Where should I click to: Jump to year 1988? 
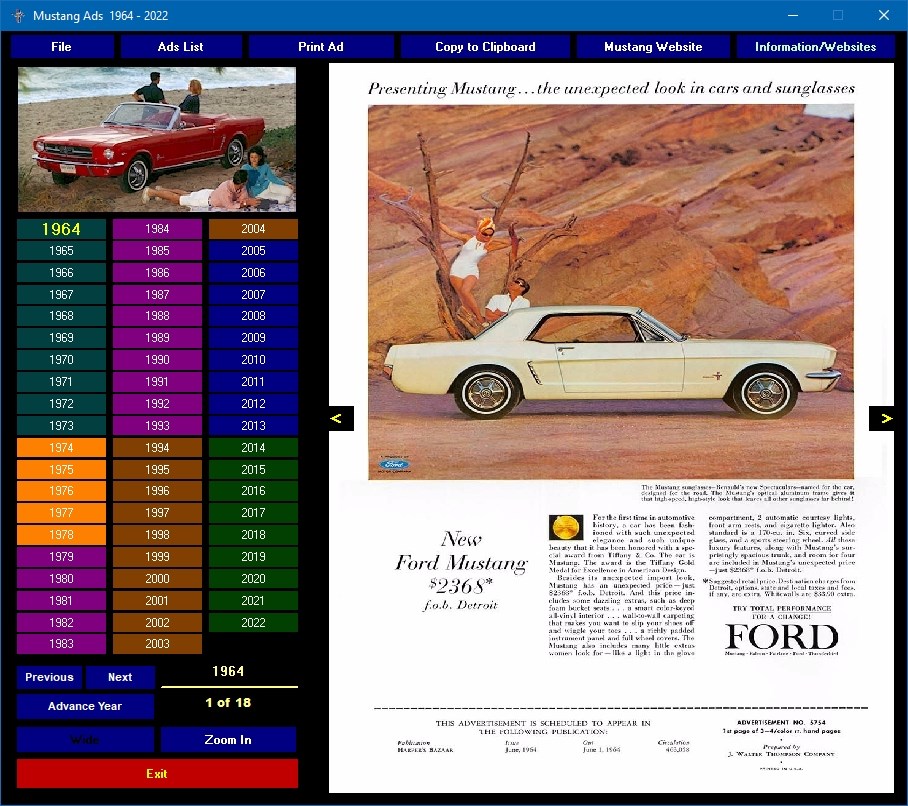(158, 316)
